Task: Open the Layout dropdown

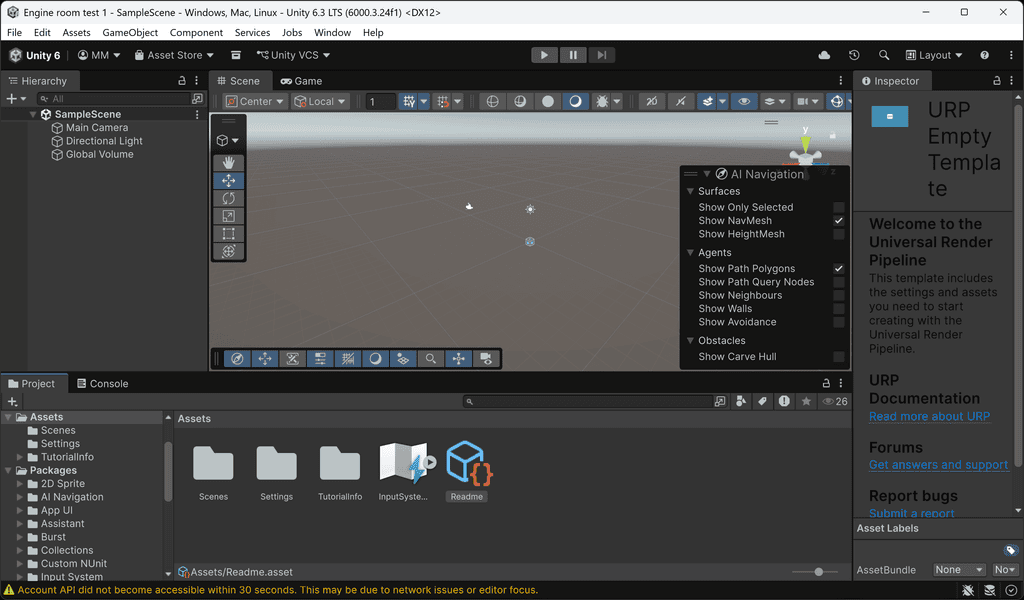Action: coord(934,55)
